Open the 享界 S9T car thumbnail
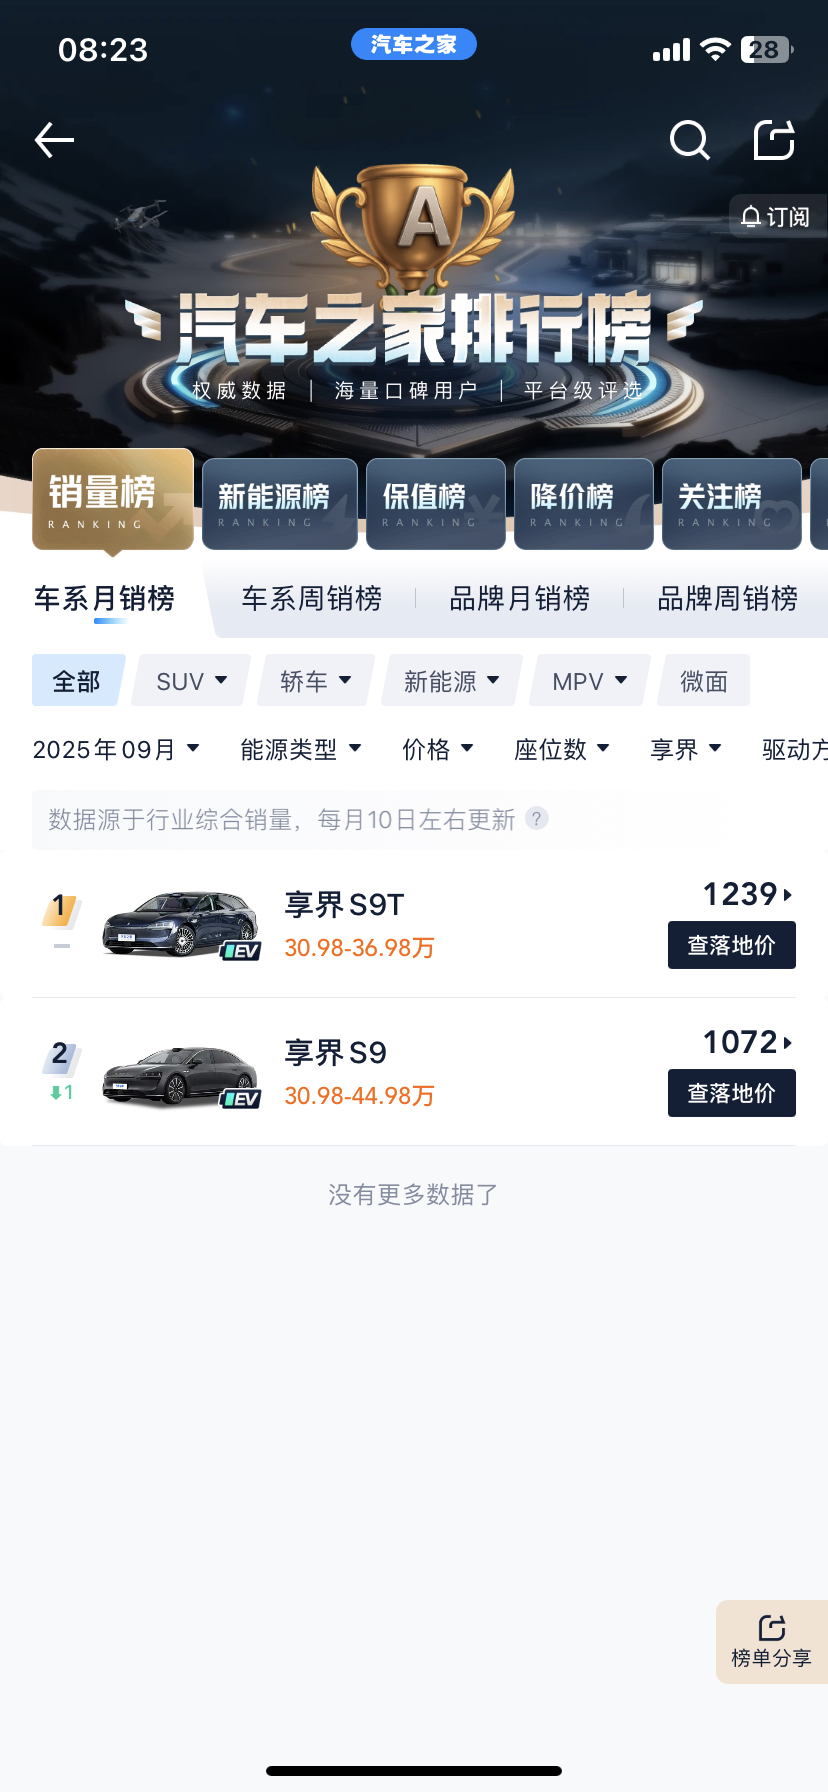Viewport: 828px width, 1792px height. click(180, 923)
